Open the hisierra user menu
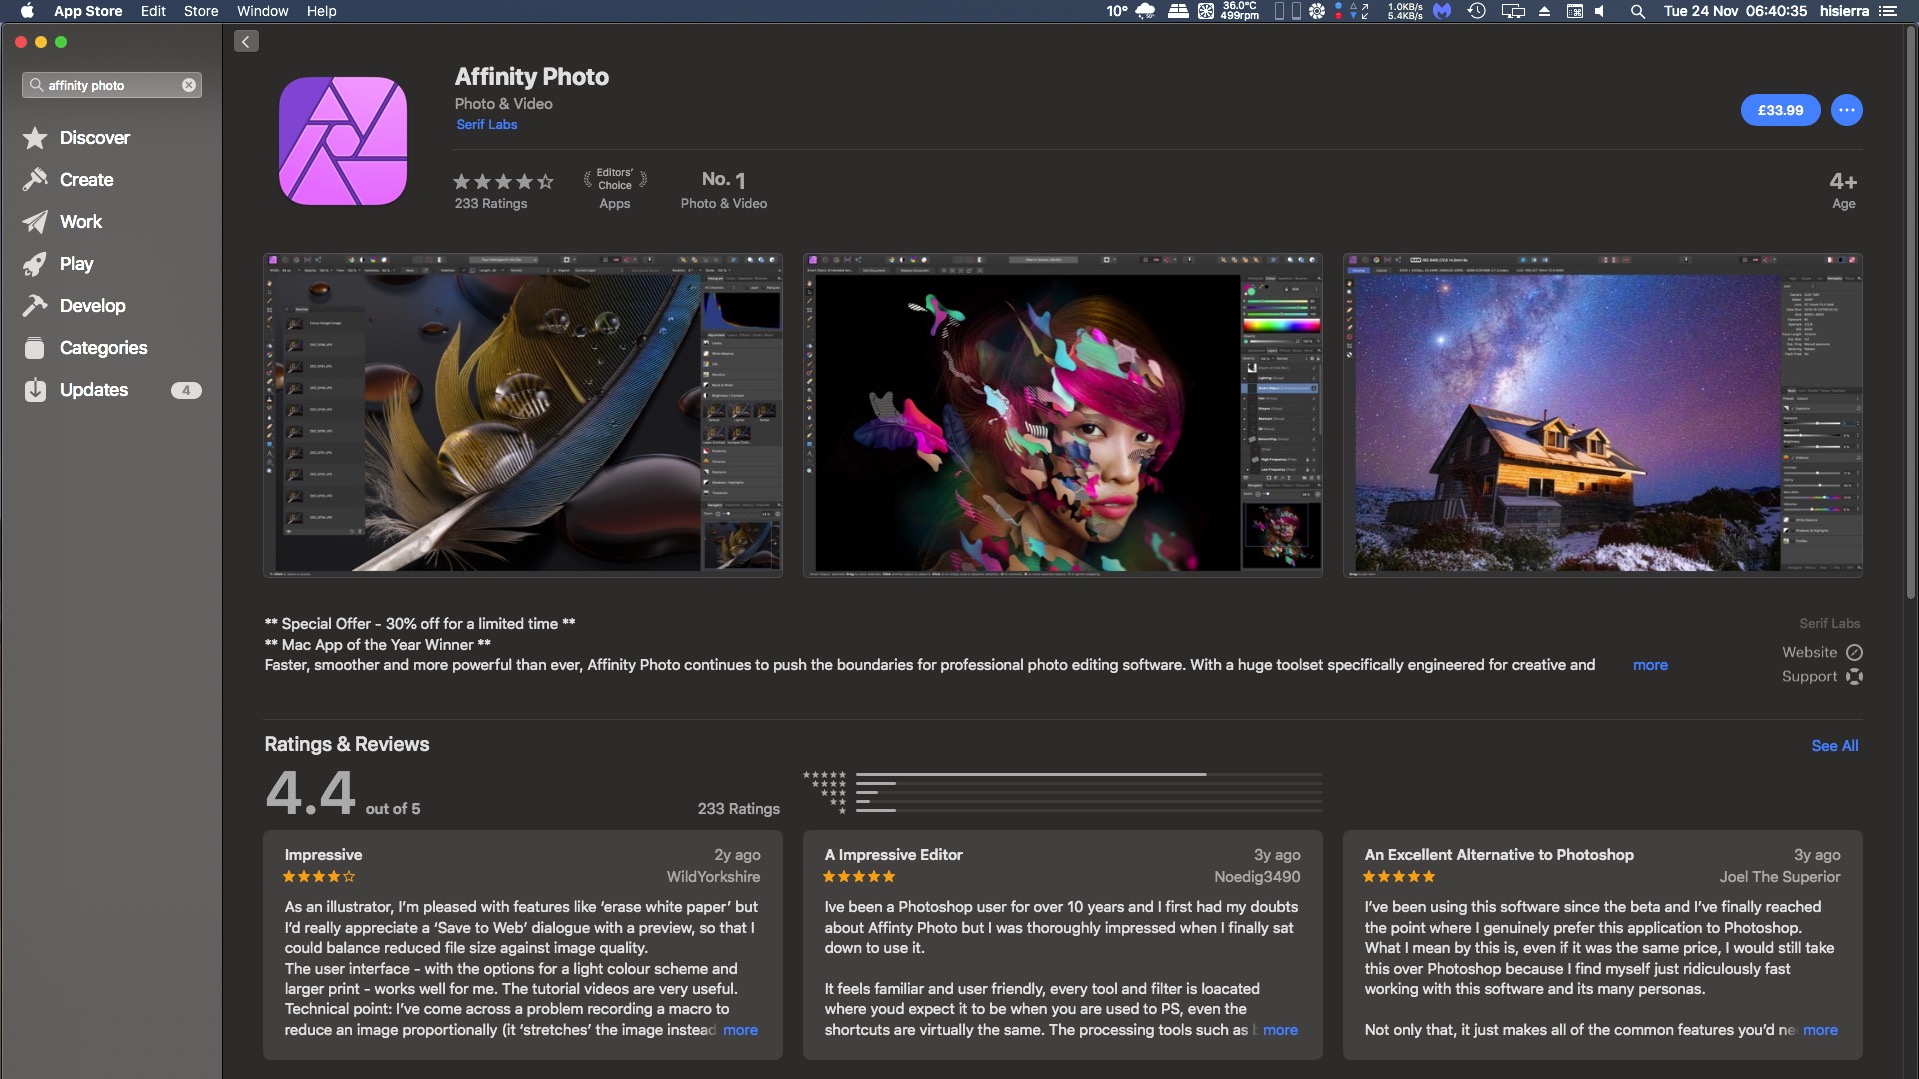 [x=1844, y=11]
